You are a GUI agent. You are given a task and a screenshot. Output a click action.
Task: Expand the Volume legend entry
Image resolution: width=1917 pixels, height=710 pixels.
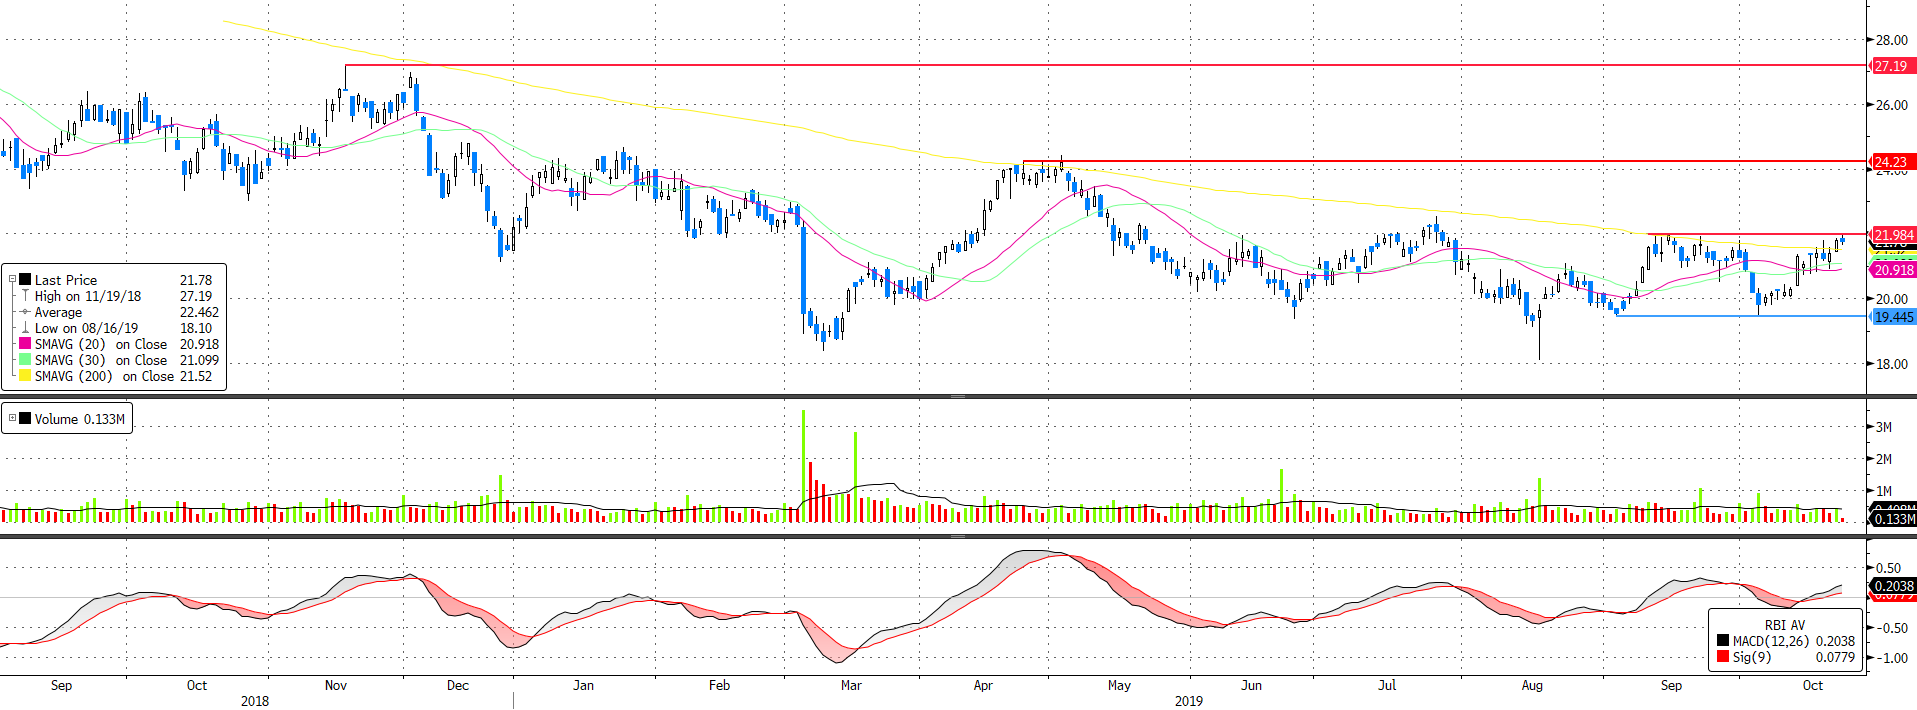[x=12, y=418]
